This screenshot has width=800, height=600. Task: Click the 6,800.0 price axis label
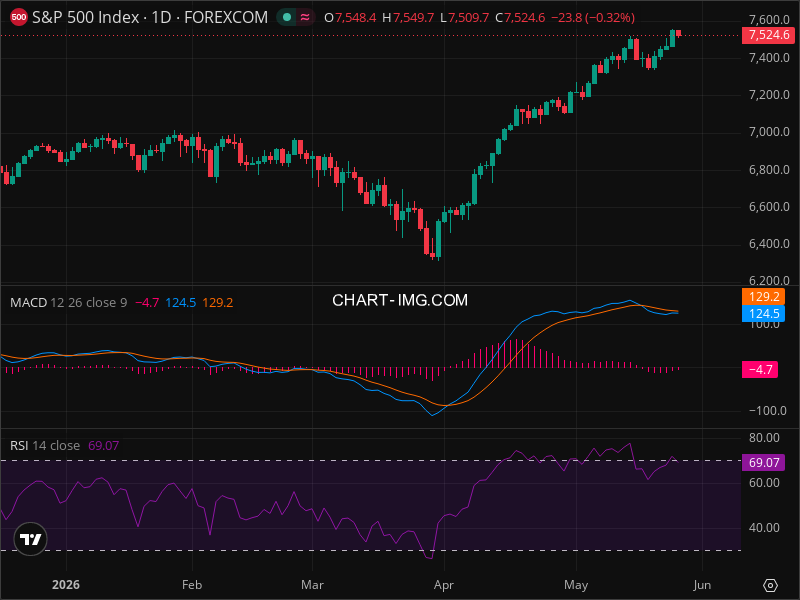pos(769,169)
